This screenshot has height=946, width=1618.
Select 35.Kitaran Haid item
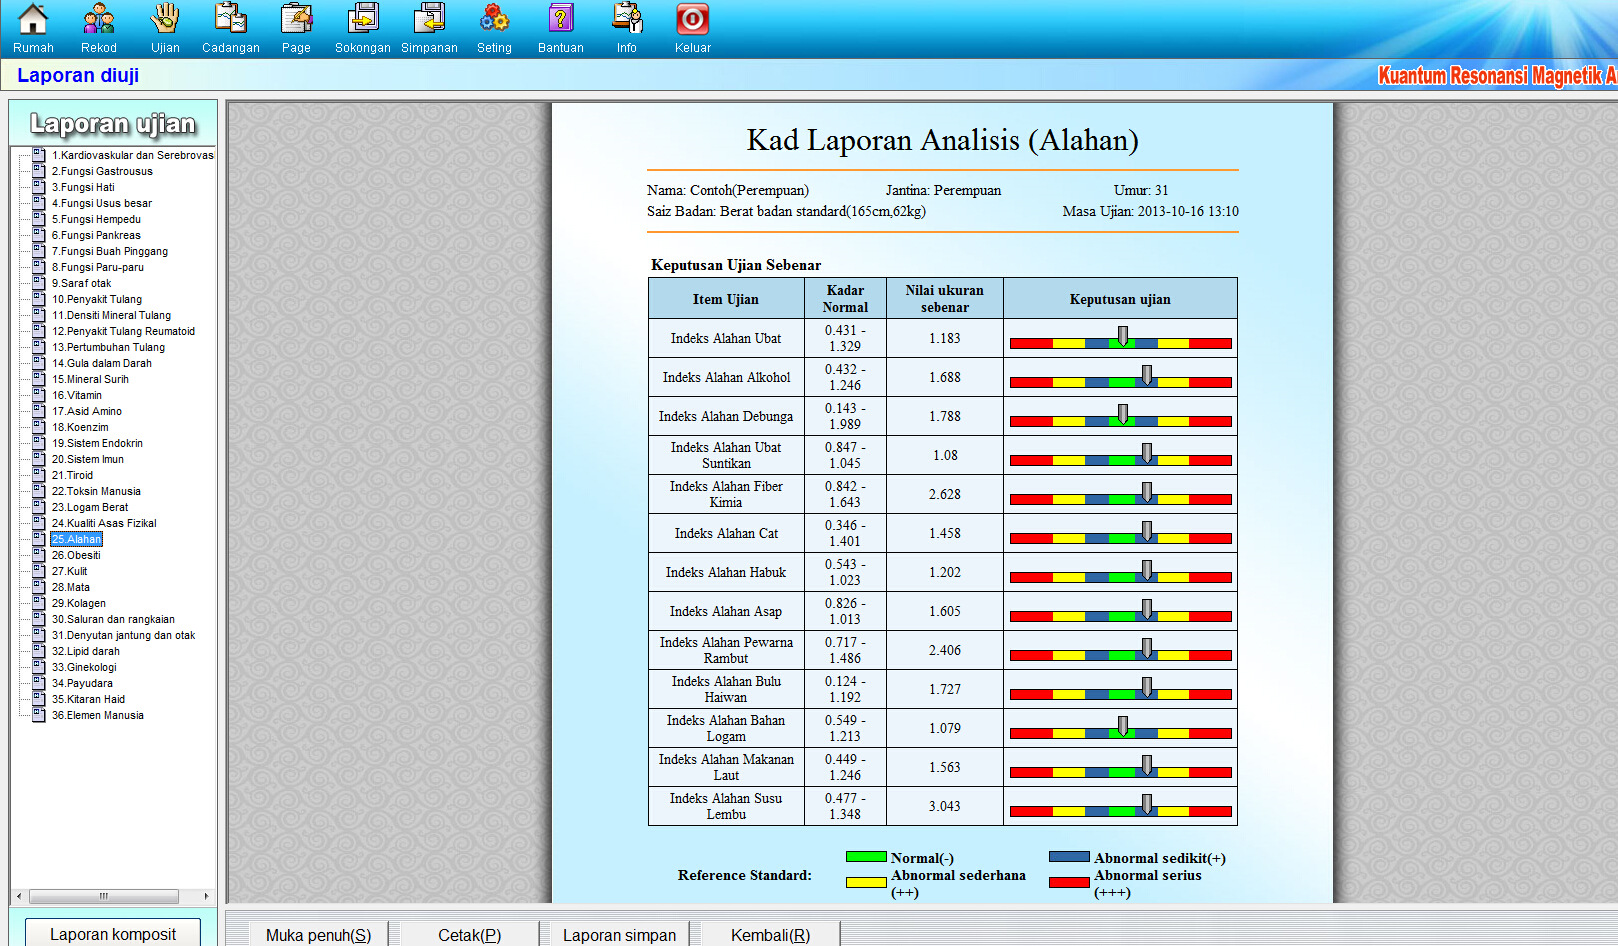(88, 699)
